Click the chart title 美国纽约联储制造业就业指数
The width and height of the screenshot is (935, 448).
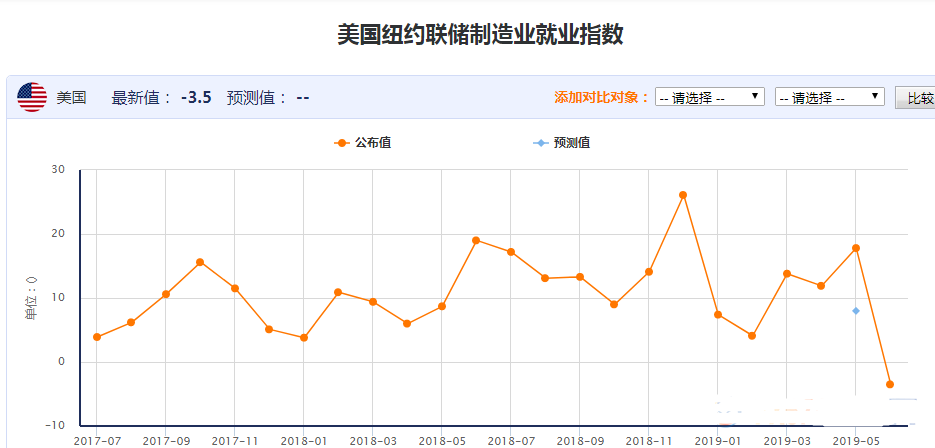(x=480, y=34)
